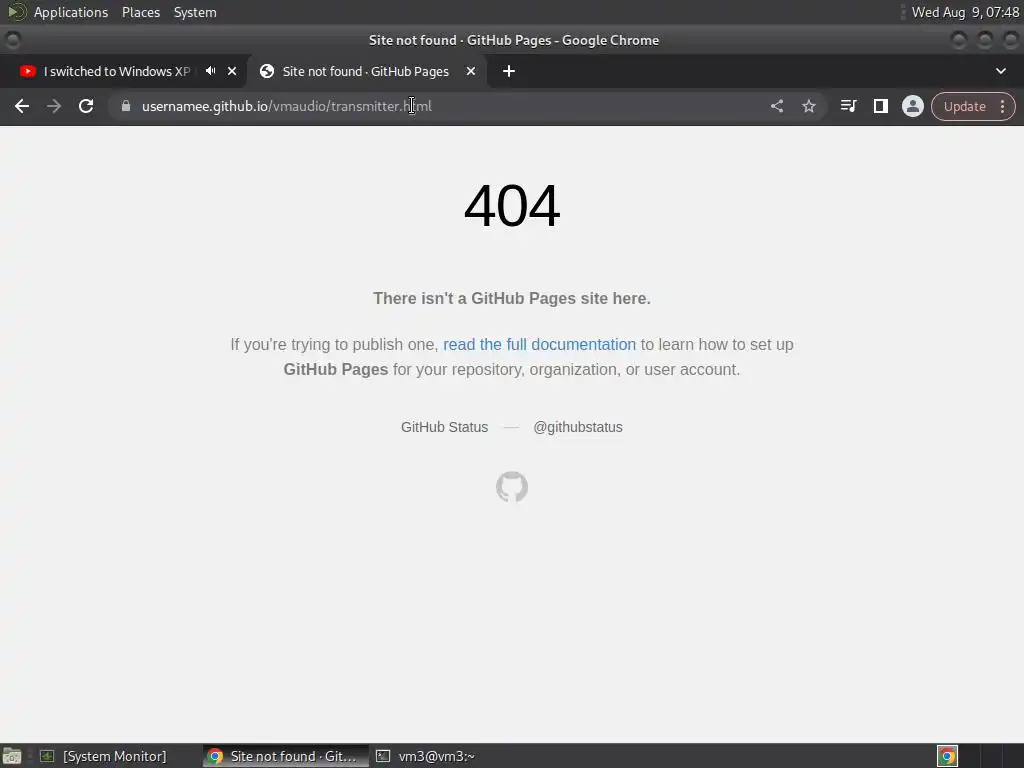The image size is (1024, 768).
Task: Go back to the previous page
Action: tap(22, 106)
